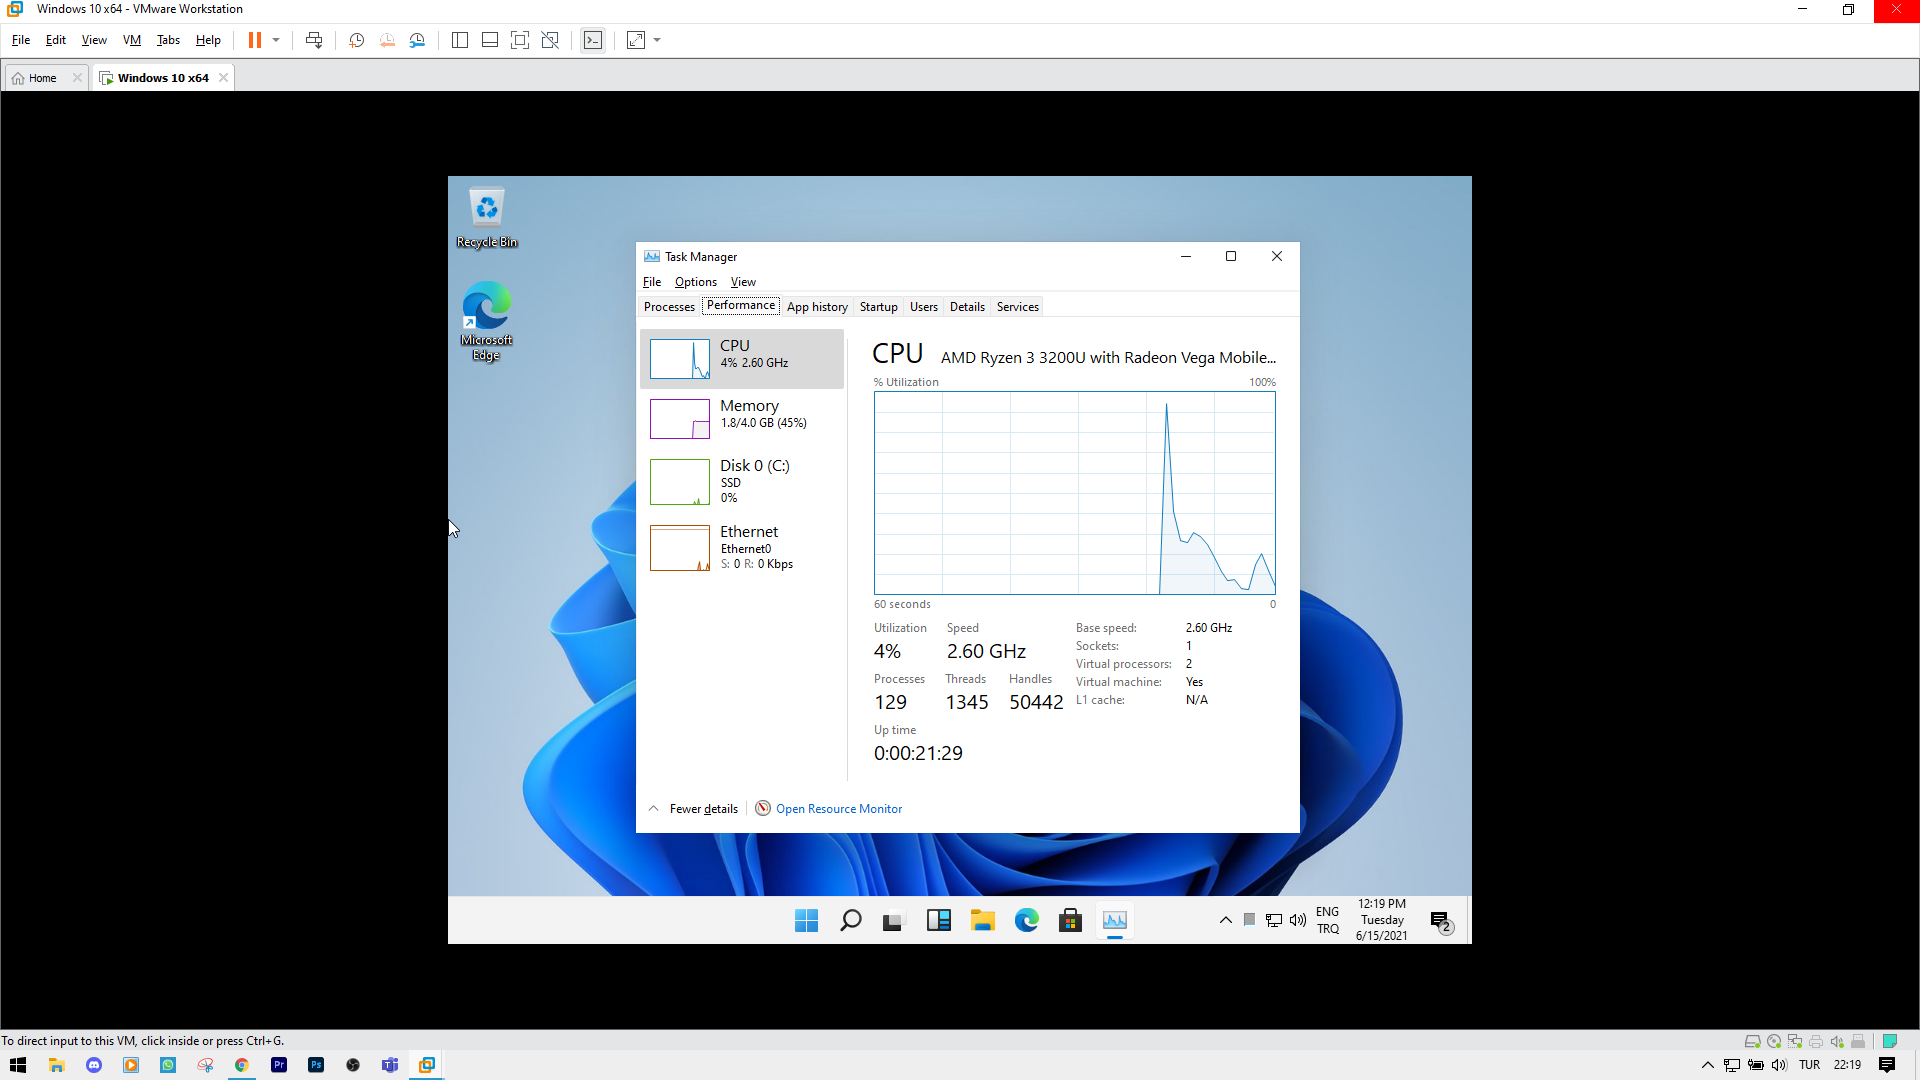The width and height of the screenshot is (1920, 1080).
Task: Click Send Ctrl+Alt+Del toolbar icon
Action: point(314,40)
